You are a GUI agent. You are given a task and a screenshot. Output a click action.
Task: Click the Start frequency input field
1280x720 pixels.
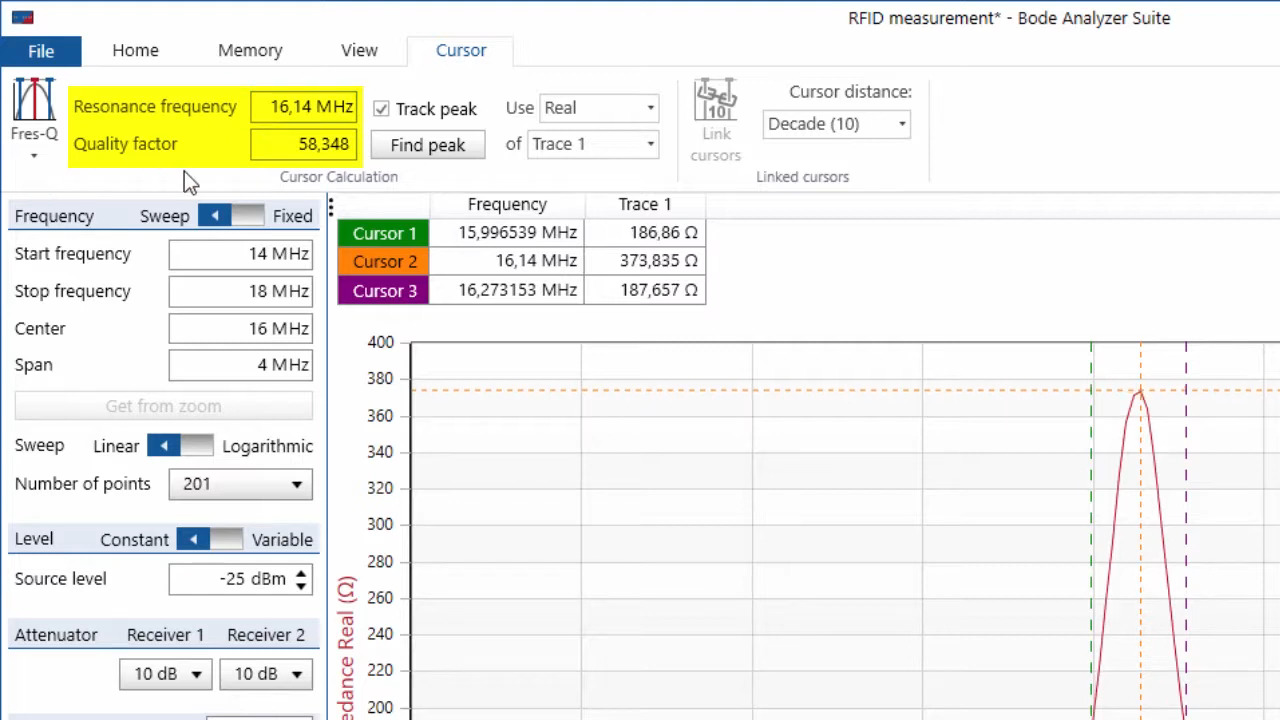pyautogui.click(x=241, y=254)
